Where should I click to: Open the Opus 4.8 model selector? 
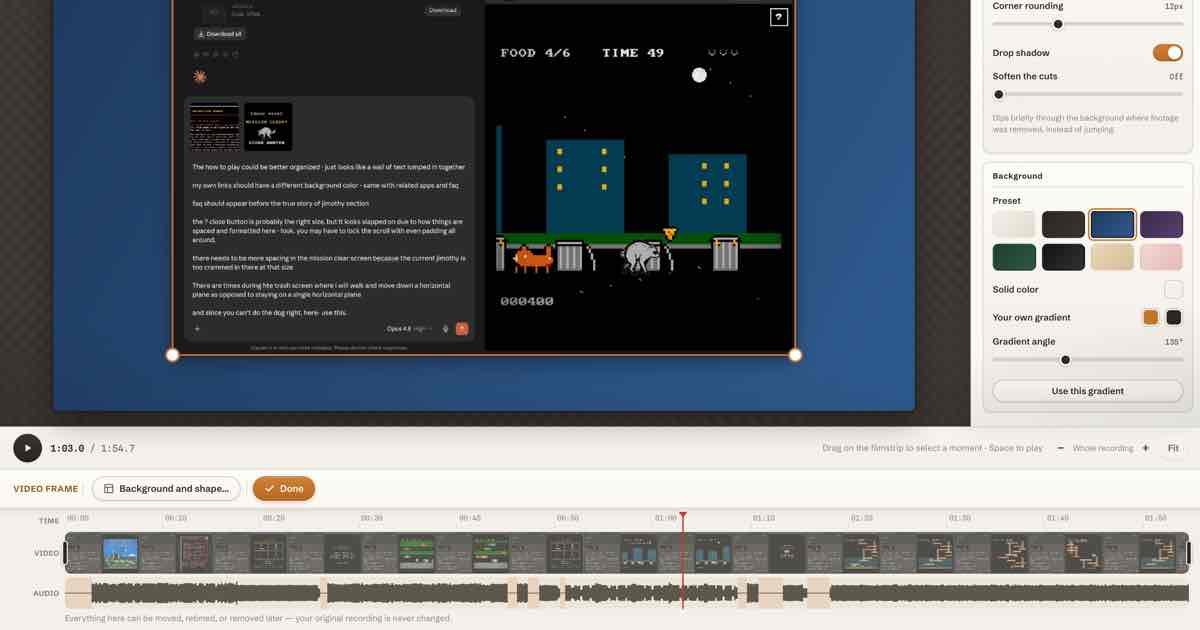point(411,329)
